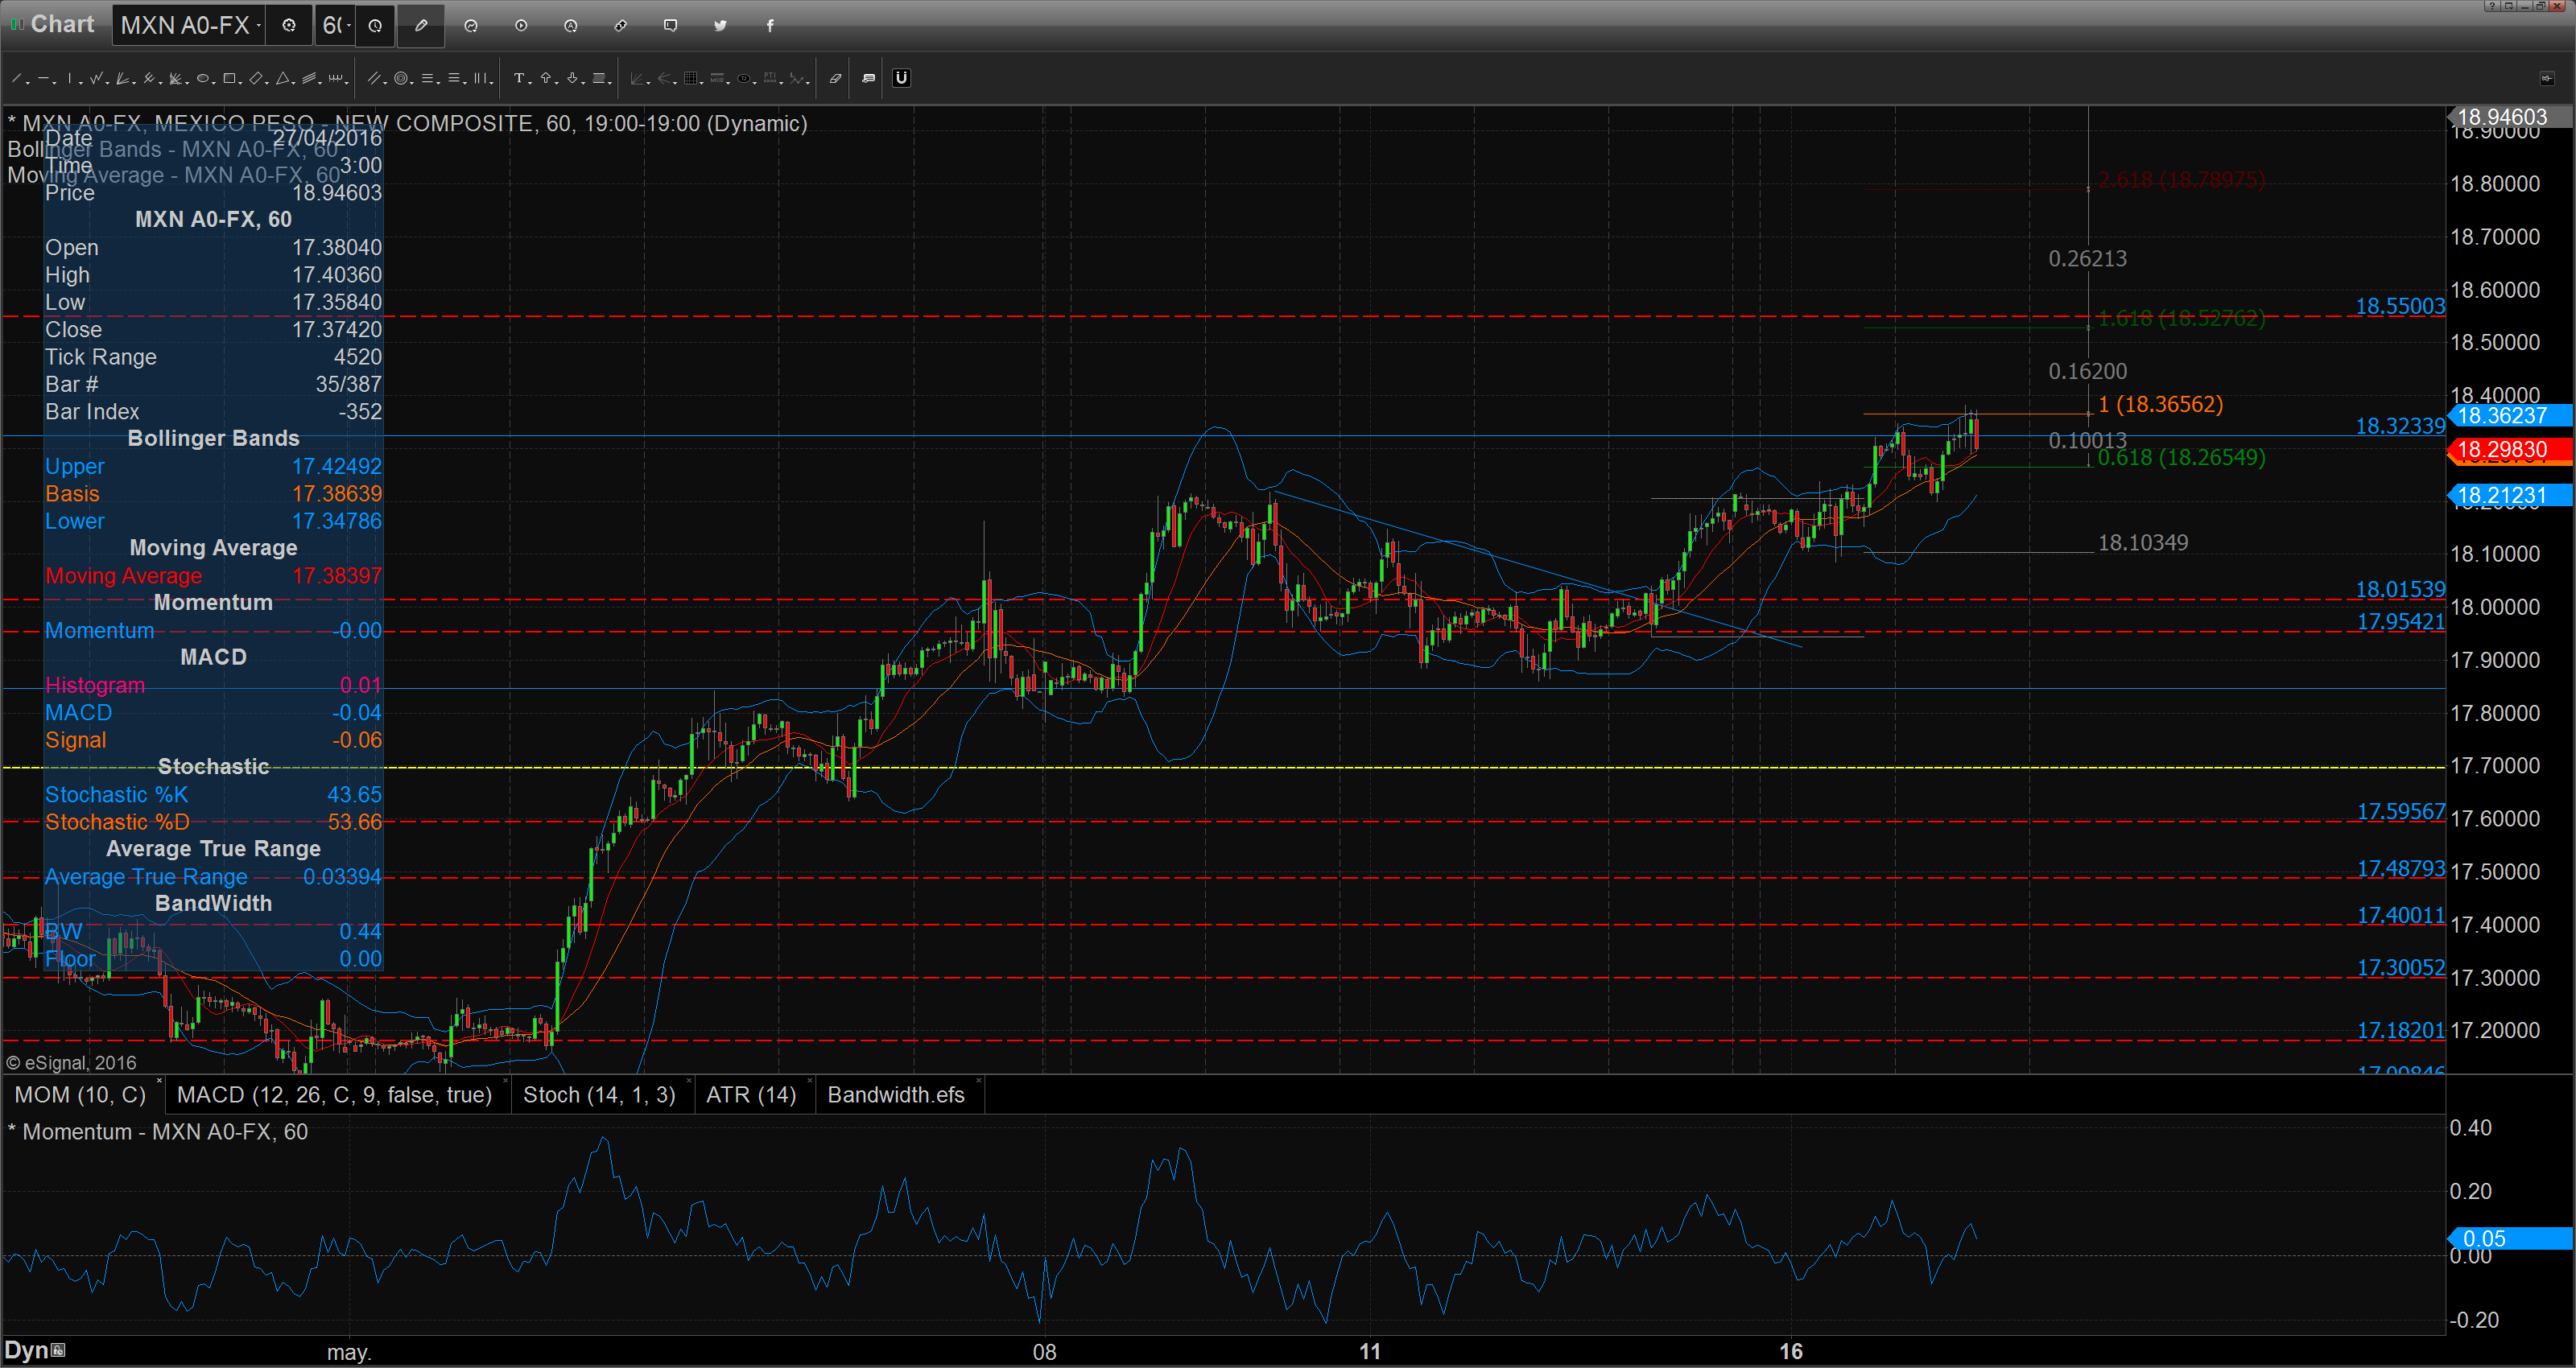Select the TJ ellipse tool
Viewport: 2576px width, 1368px height.
pos(744,78)
